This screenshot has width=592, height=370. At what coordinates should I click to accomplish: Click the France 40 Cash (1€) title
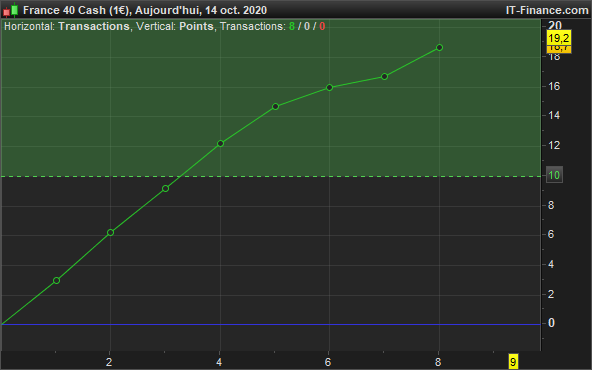coord(76,10)
